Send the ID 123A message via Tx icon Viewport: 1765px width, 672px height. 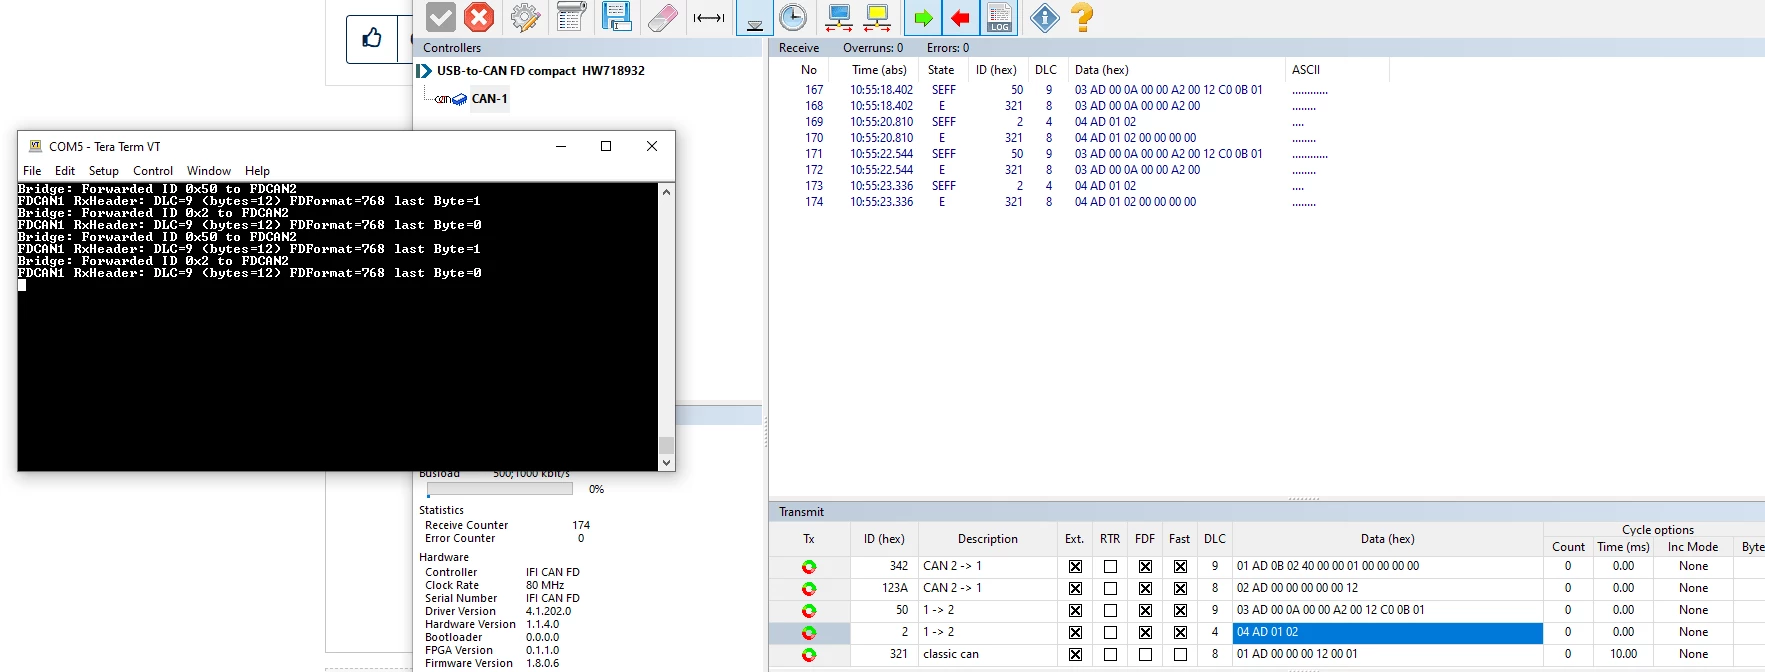click(809, 589)
